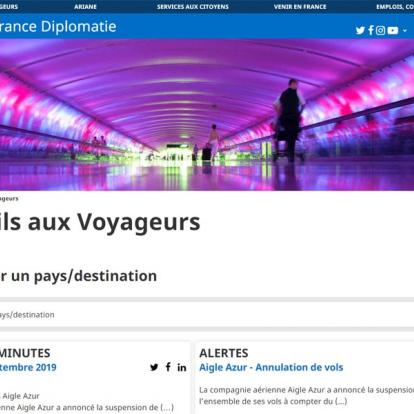
Task: Open the Twitter icon in the header
Action: [360, 30]
